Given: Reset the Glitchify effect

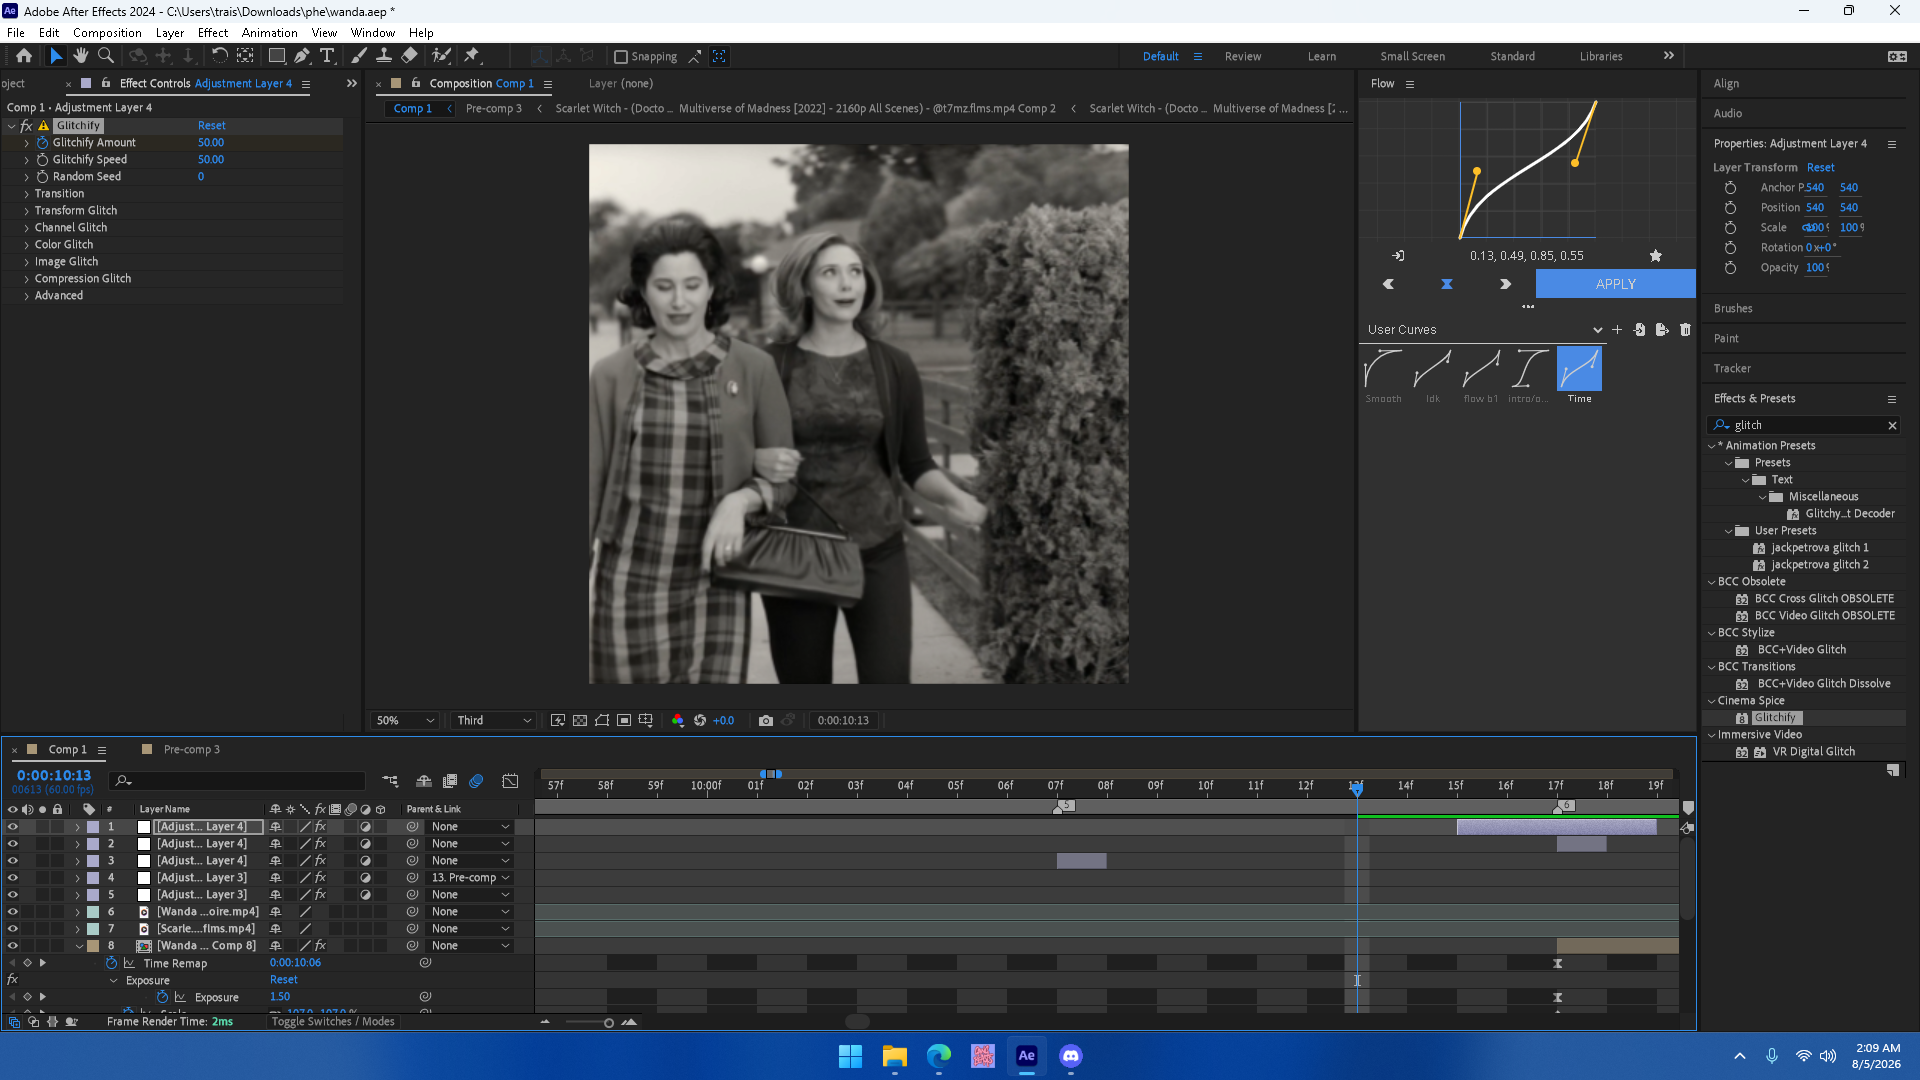Looking at the screenshot, I should click(211, 126).
